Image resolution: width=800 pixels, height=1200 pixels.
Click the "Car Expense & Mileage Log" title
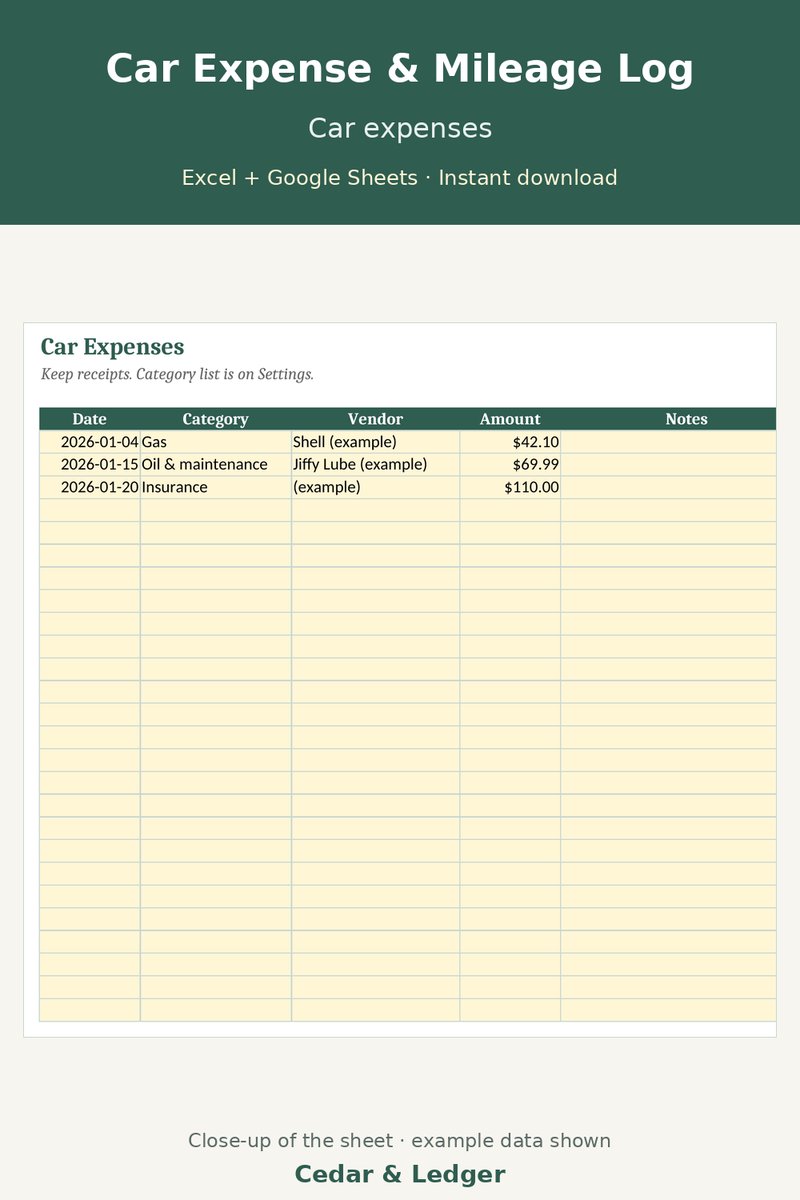click(x=400, y=70)
